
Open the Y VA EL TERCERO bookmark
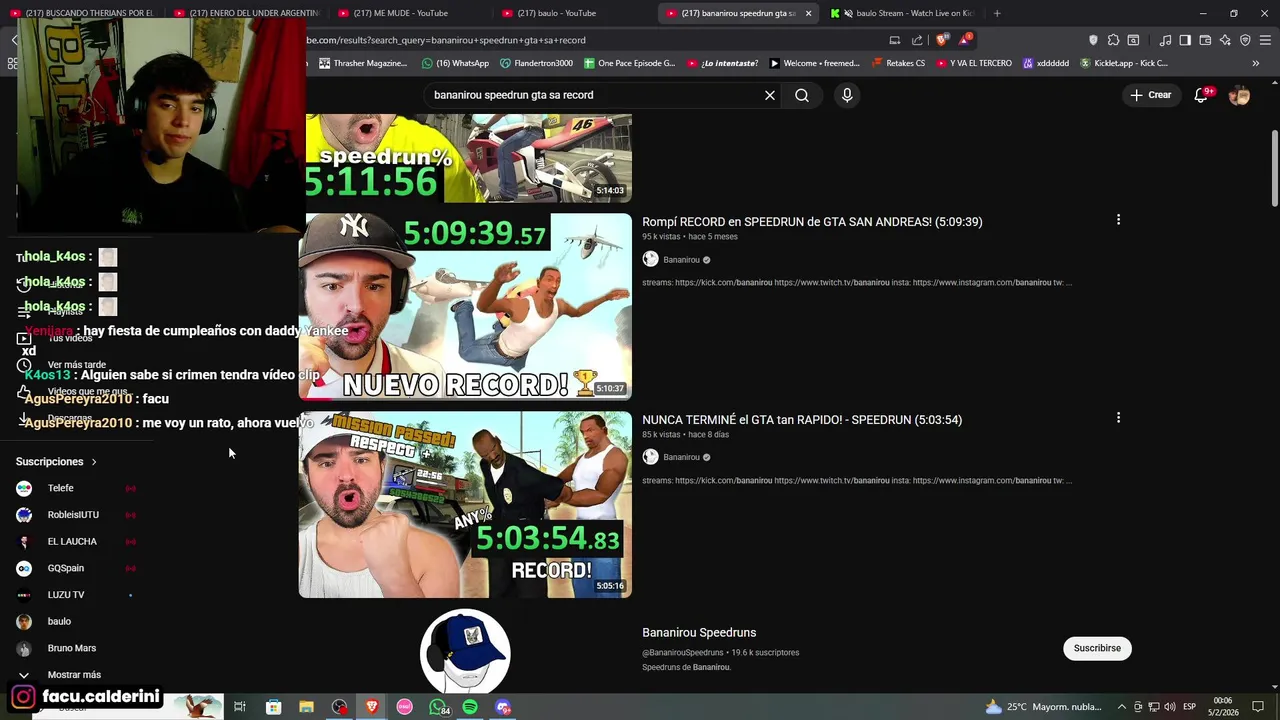(x=973, y=63)
